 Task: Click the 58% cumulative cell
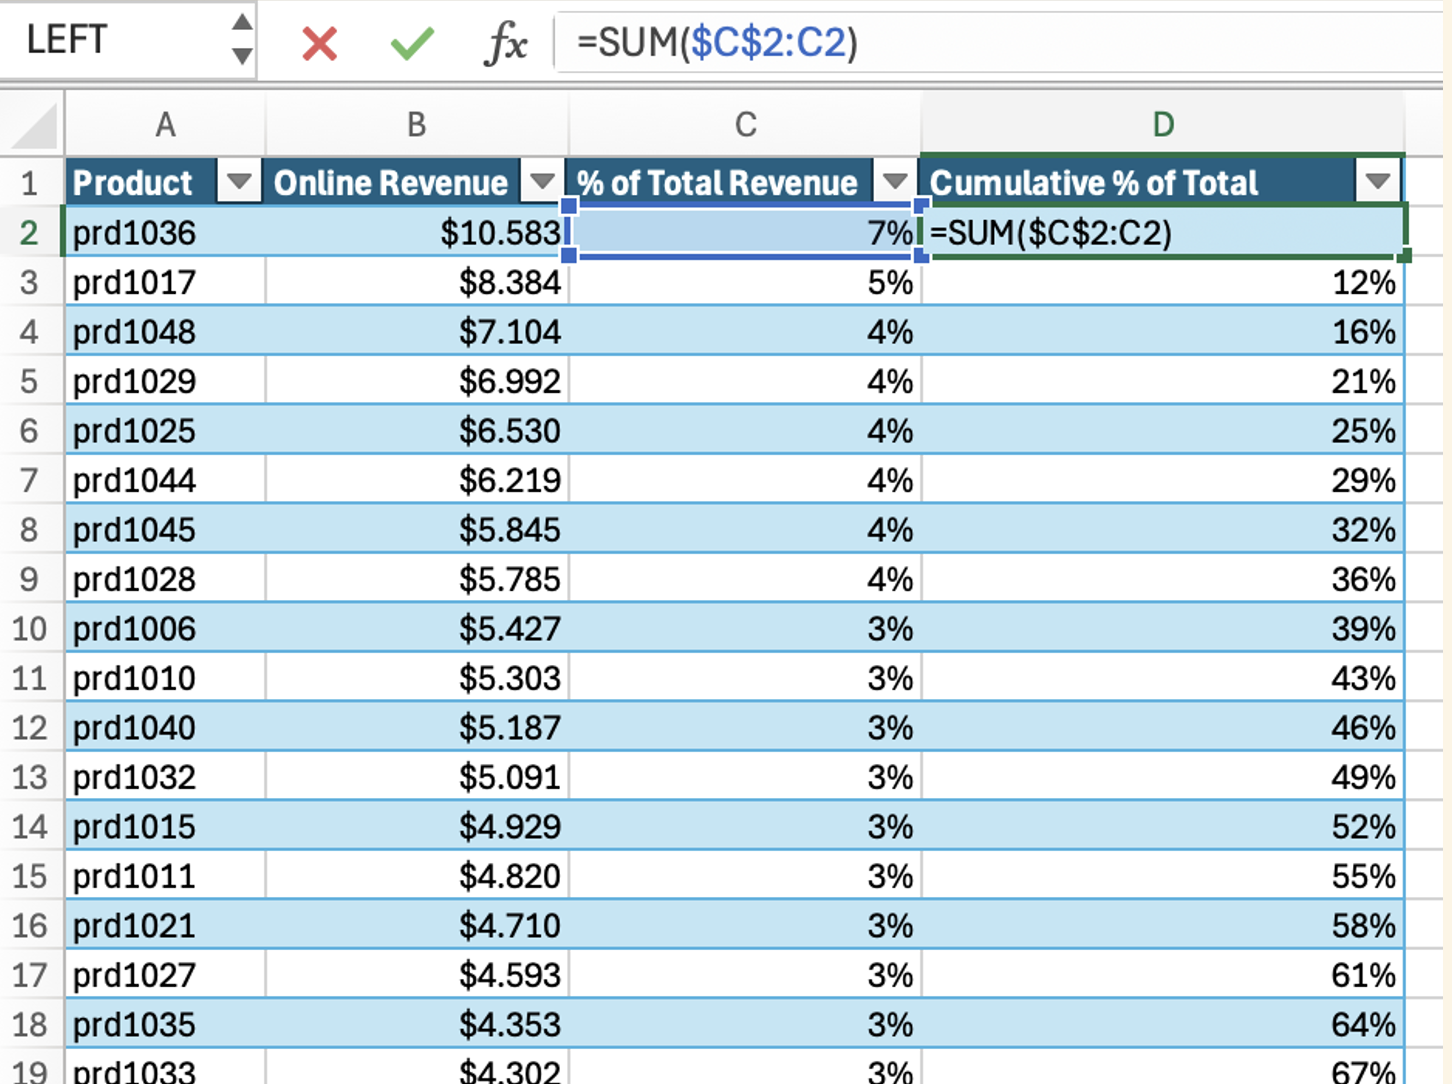[1162, 926]
